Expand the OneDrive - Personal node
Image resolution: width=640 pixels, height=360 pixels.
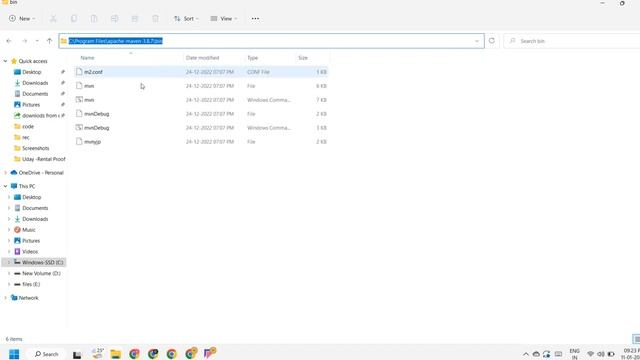5,173
